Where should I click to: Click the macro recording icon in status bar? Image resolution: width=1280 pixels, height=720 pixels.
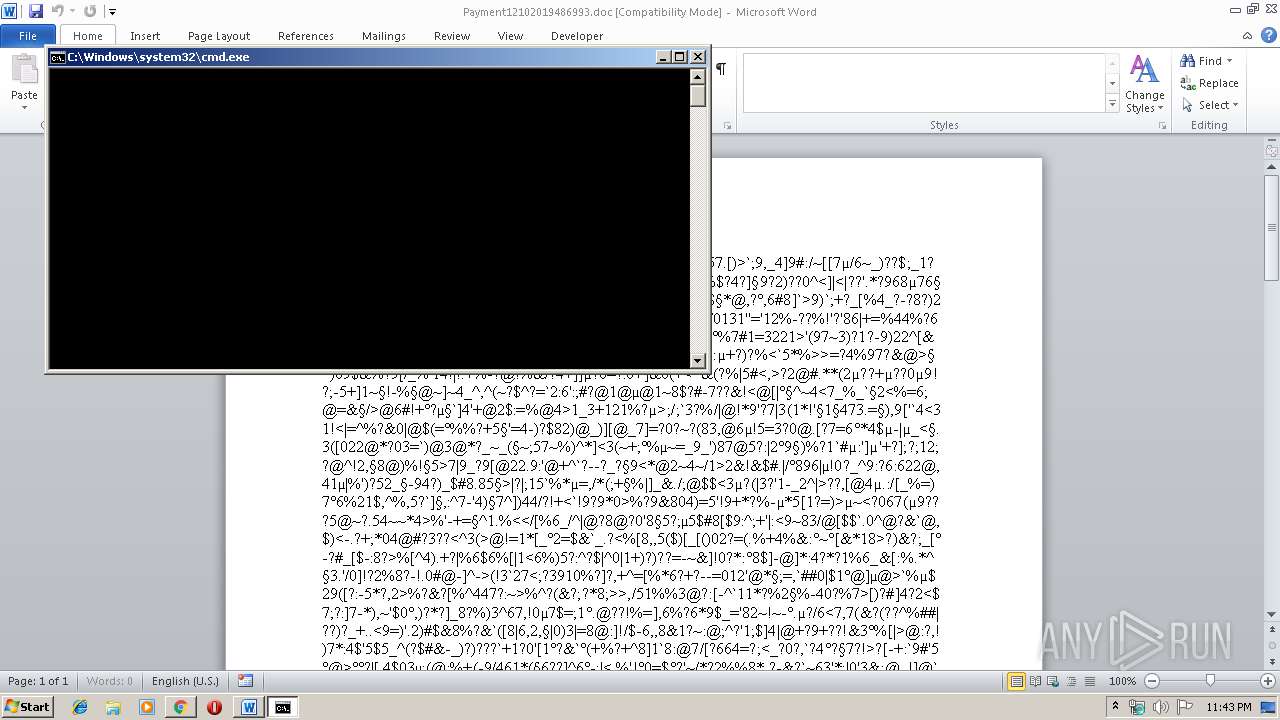245,681
